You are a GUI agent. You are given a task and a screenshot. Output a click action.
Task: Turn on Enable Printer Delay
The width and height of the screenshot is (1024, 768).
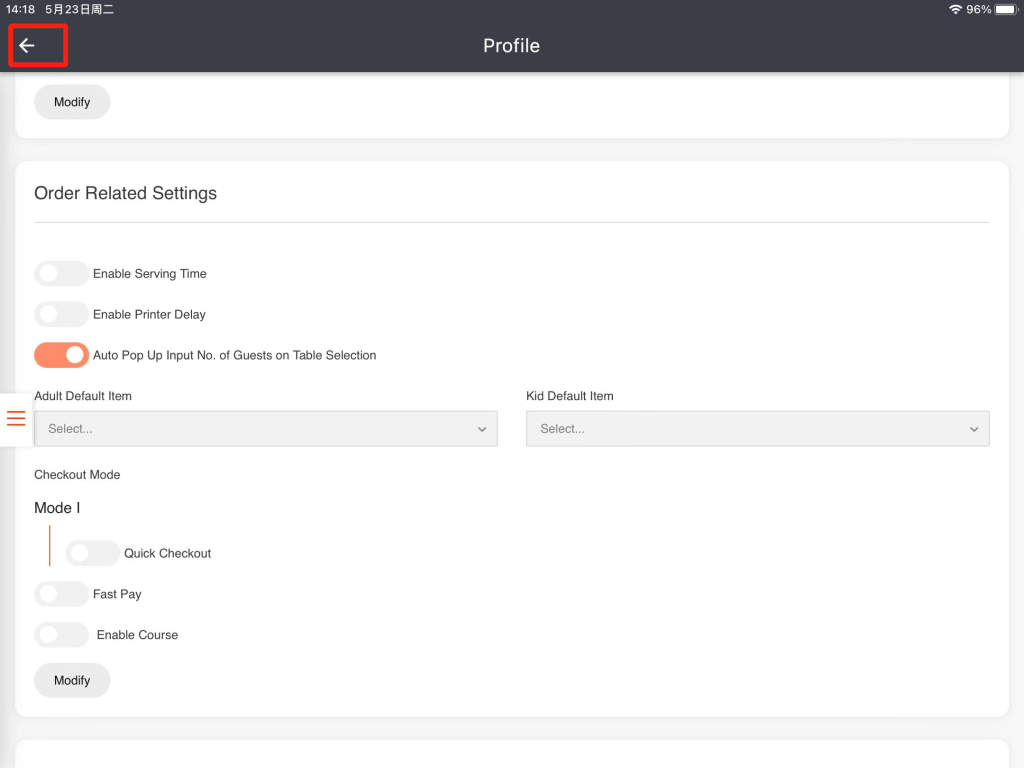61,315
